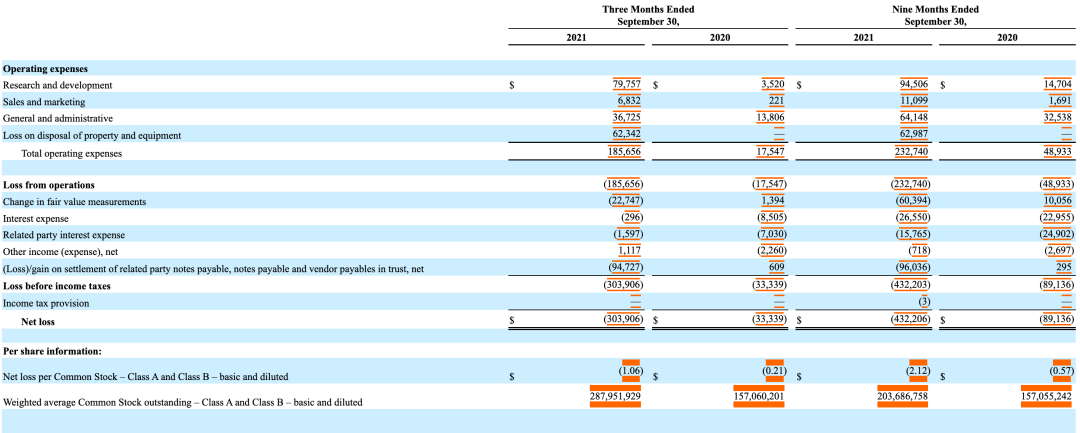Select the 'Other income (expense), net' label
This screenshot has width=1080, height=433.
[x=63, y=252]
